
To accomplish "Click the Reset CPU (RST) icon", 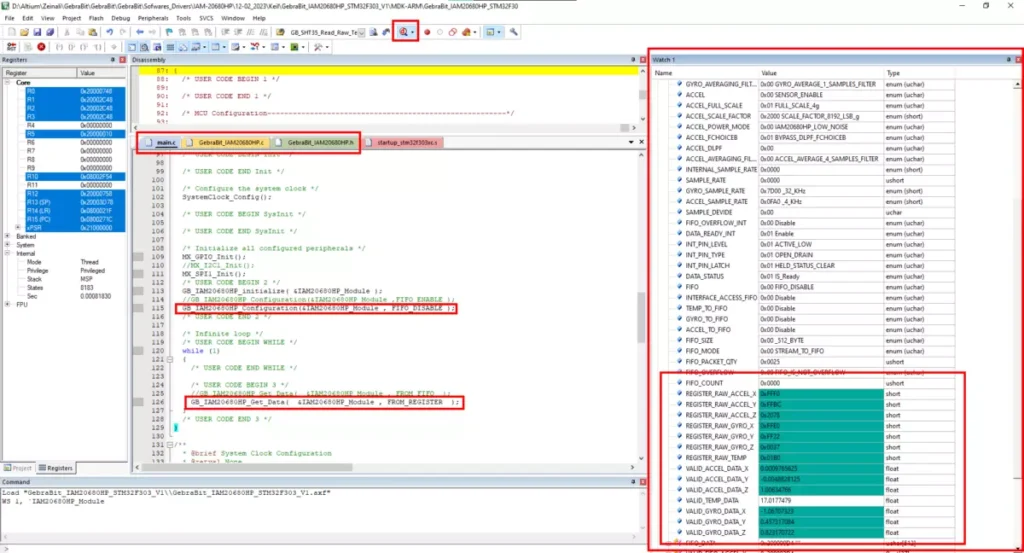I will (x=11, y=47).
